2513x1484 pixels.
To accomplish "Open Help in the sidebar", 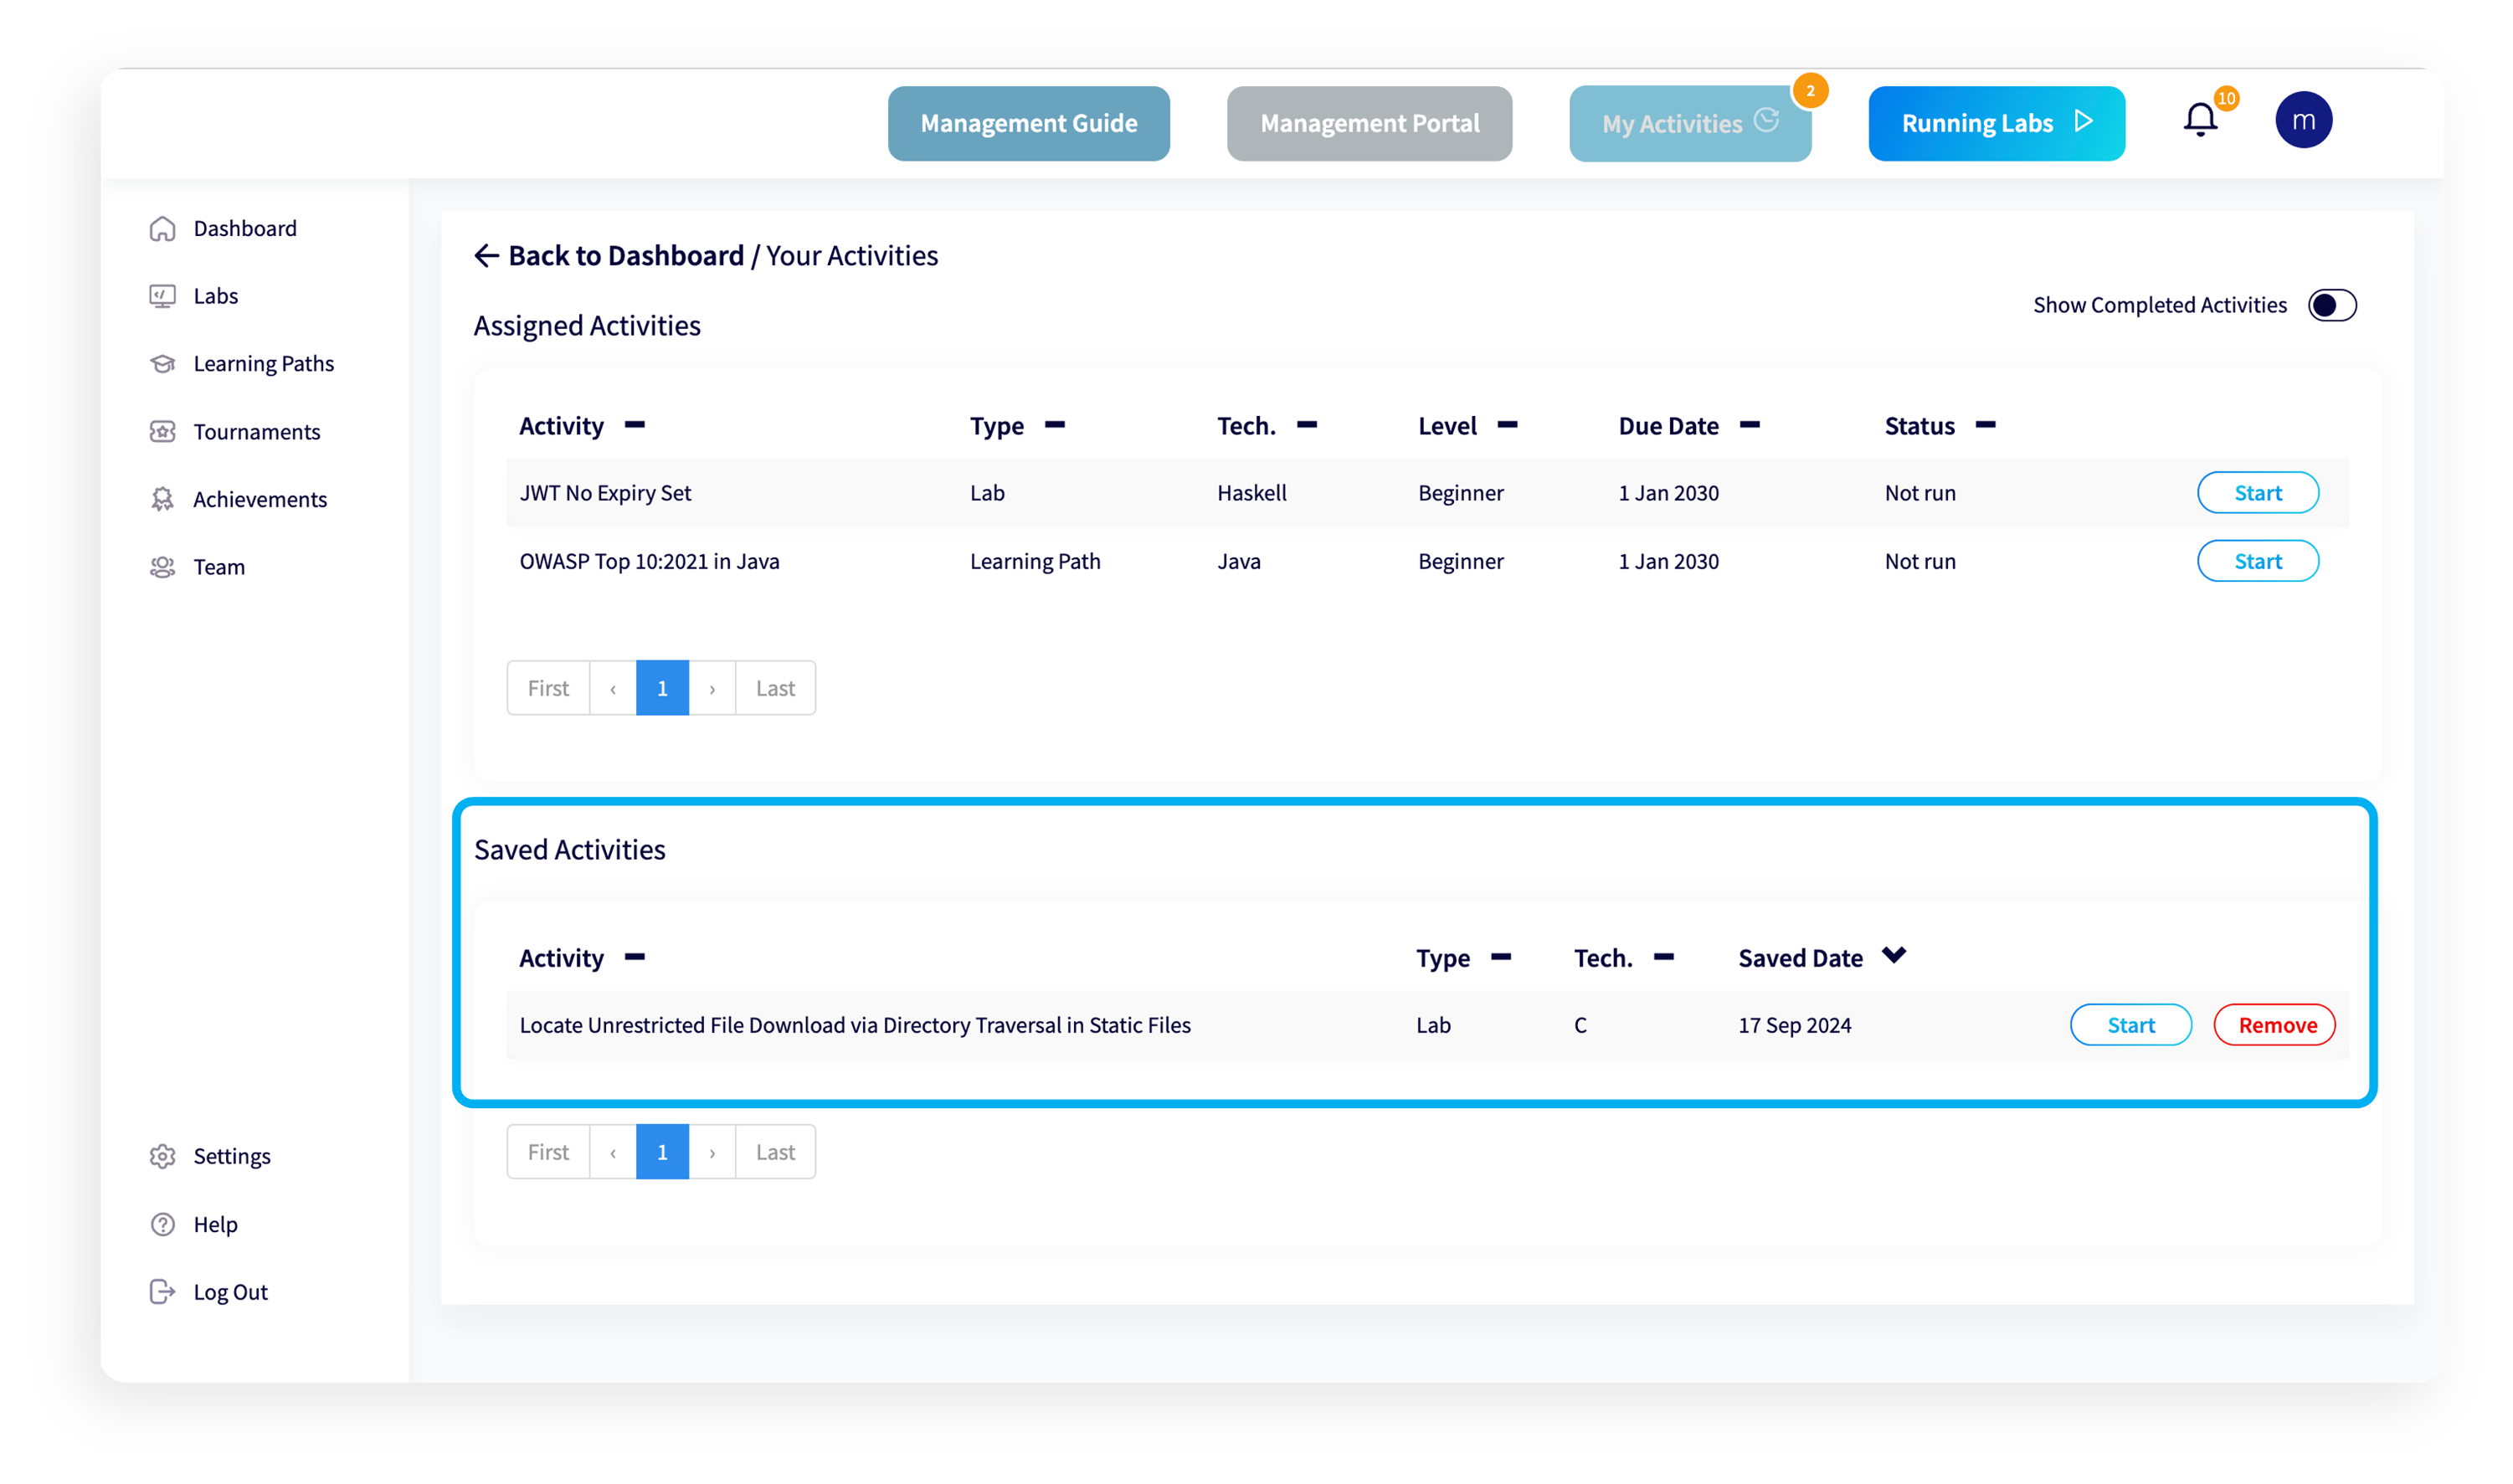I will (x=216, y=1225).
